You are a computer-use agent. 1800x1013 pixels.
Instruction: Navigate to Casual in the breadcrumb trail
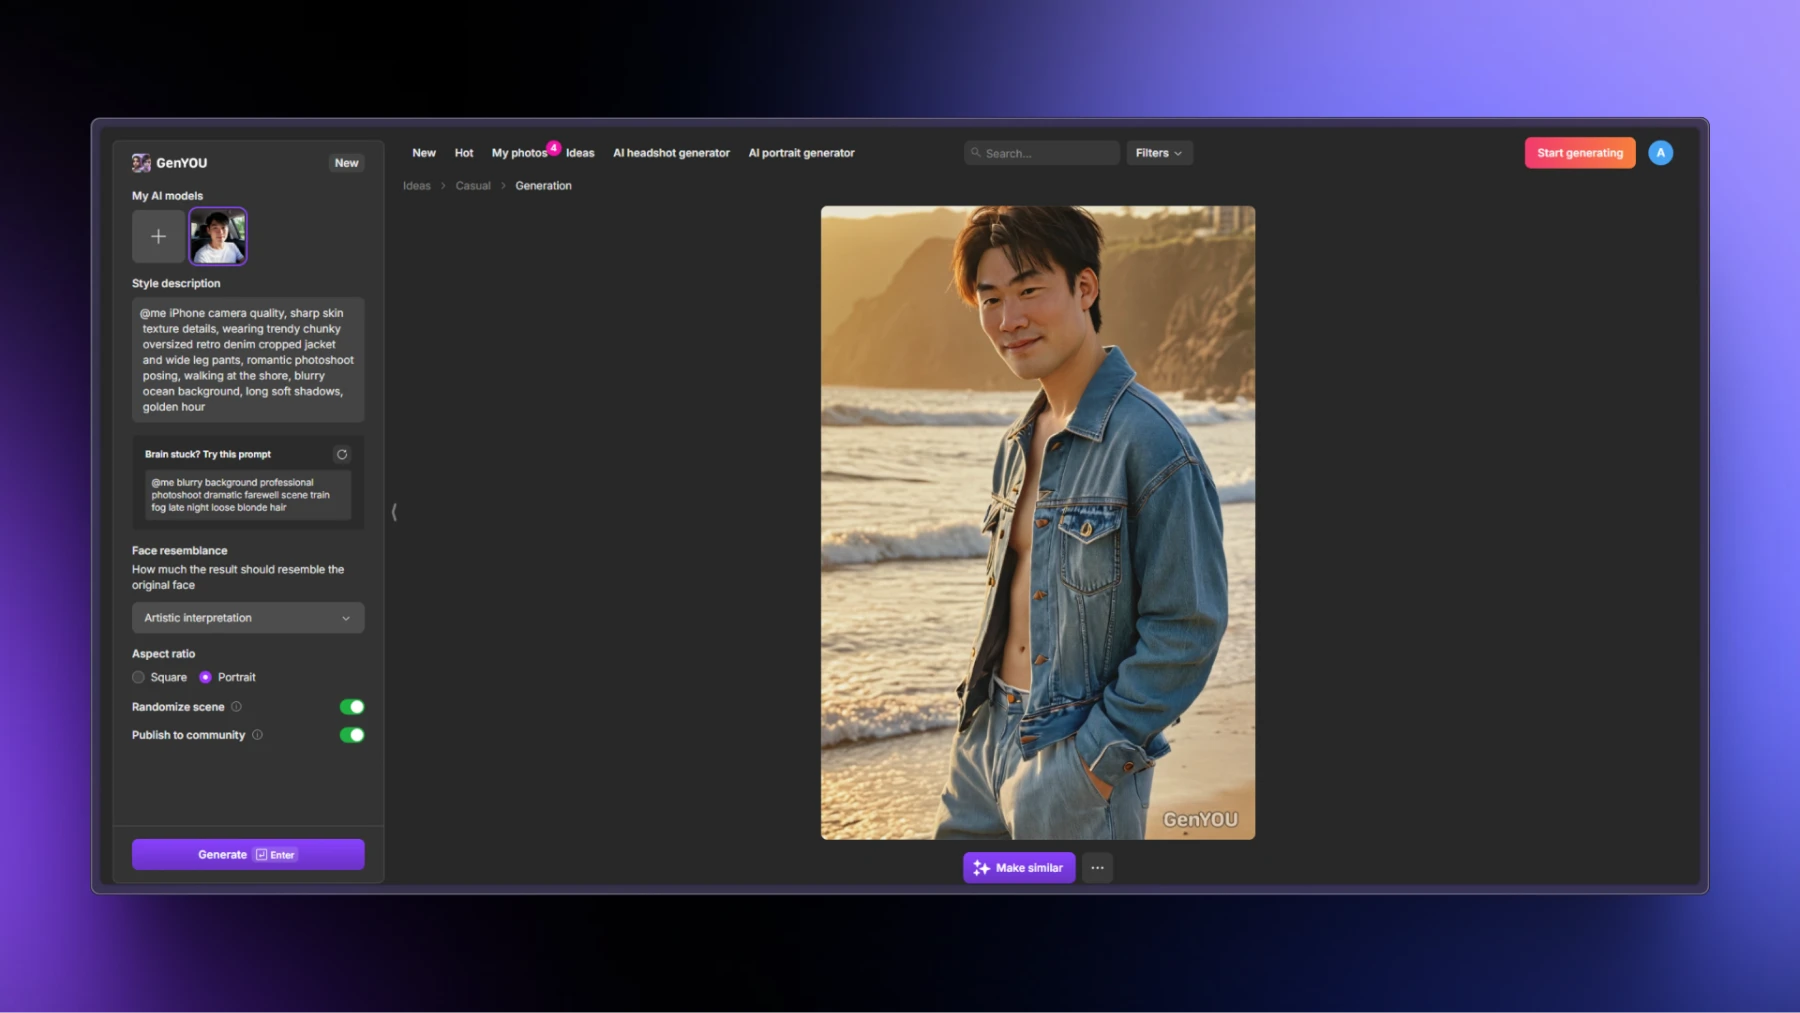472,185
